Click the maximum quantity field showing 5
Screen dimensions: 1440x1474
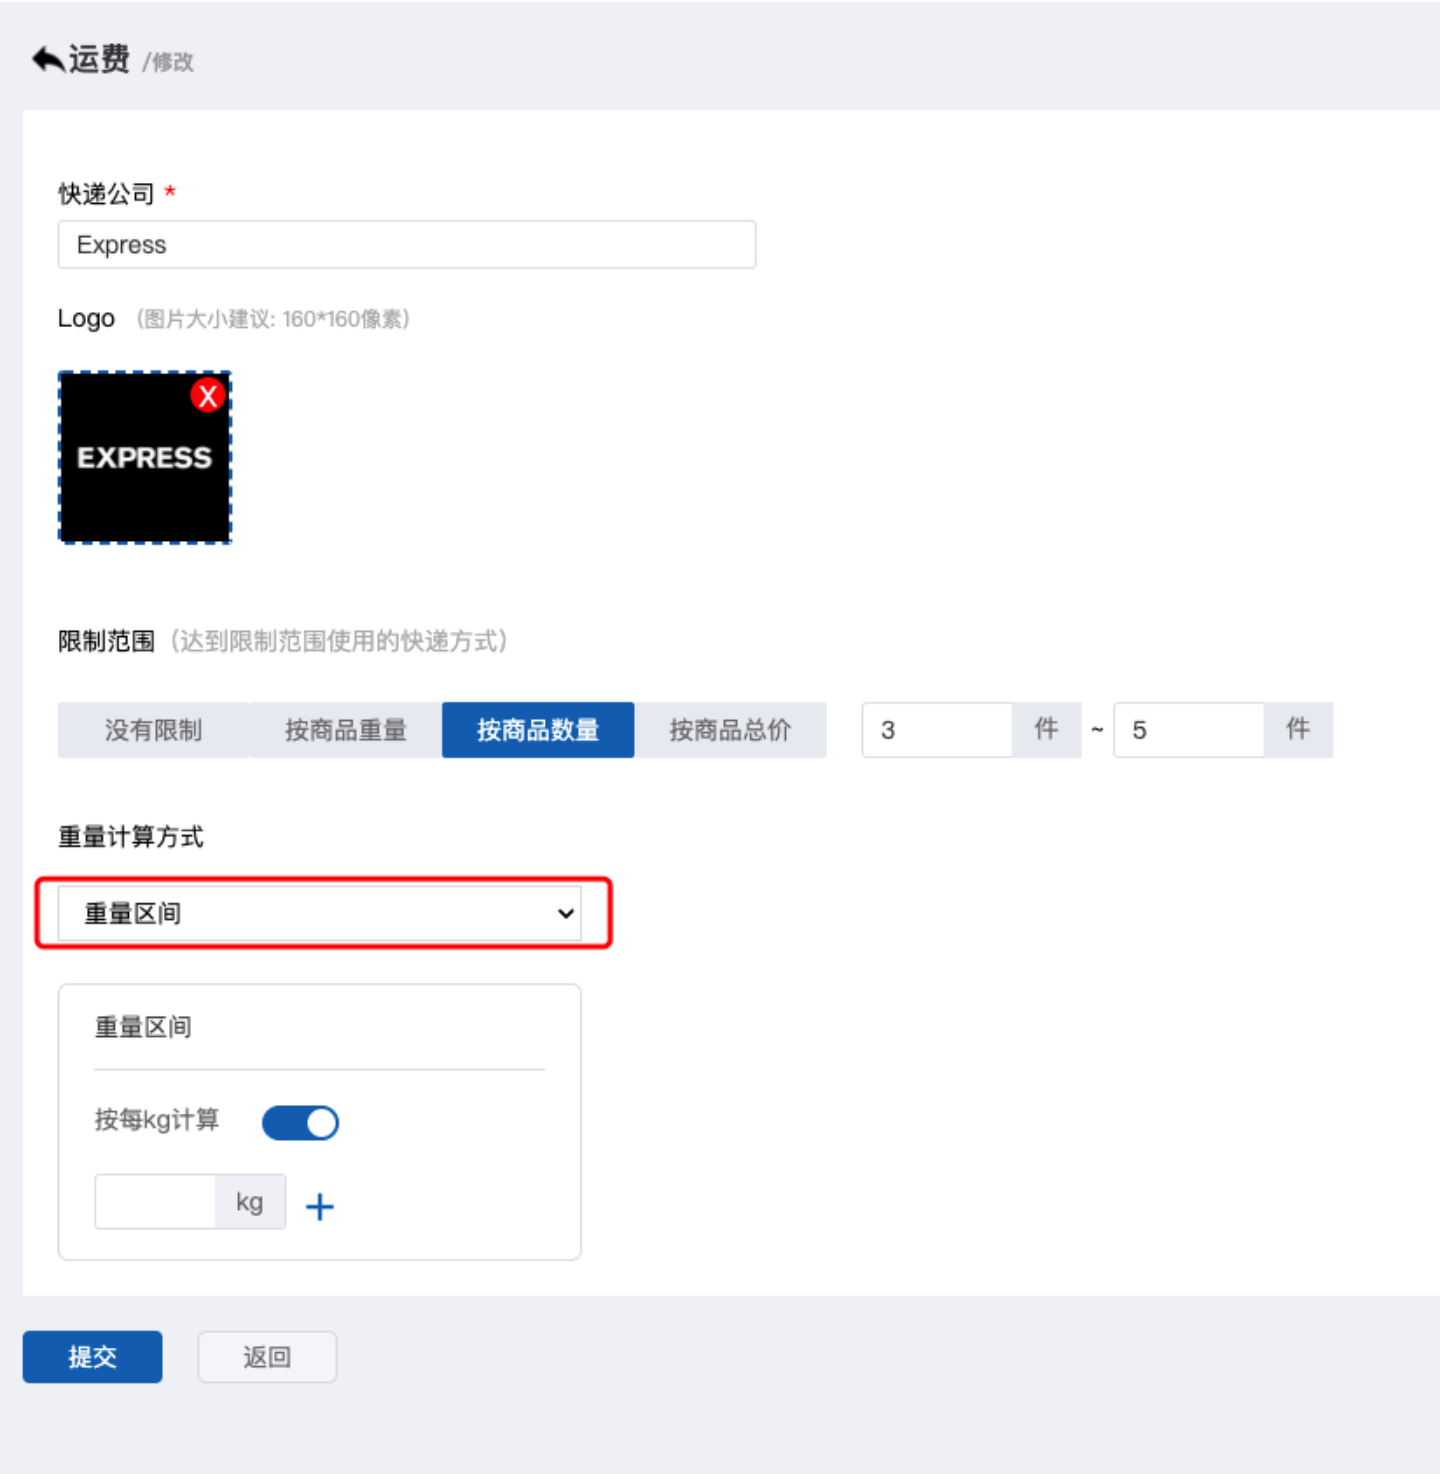1189,730
